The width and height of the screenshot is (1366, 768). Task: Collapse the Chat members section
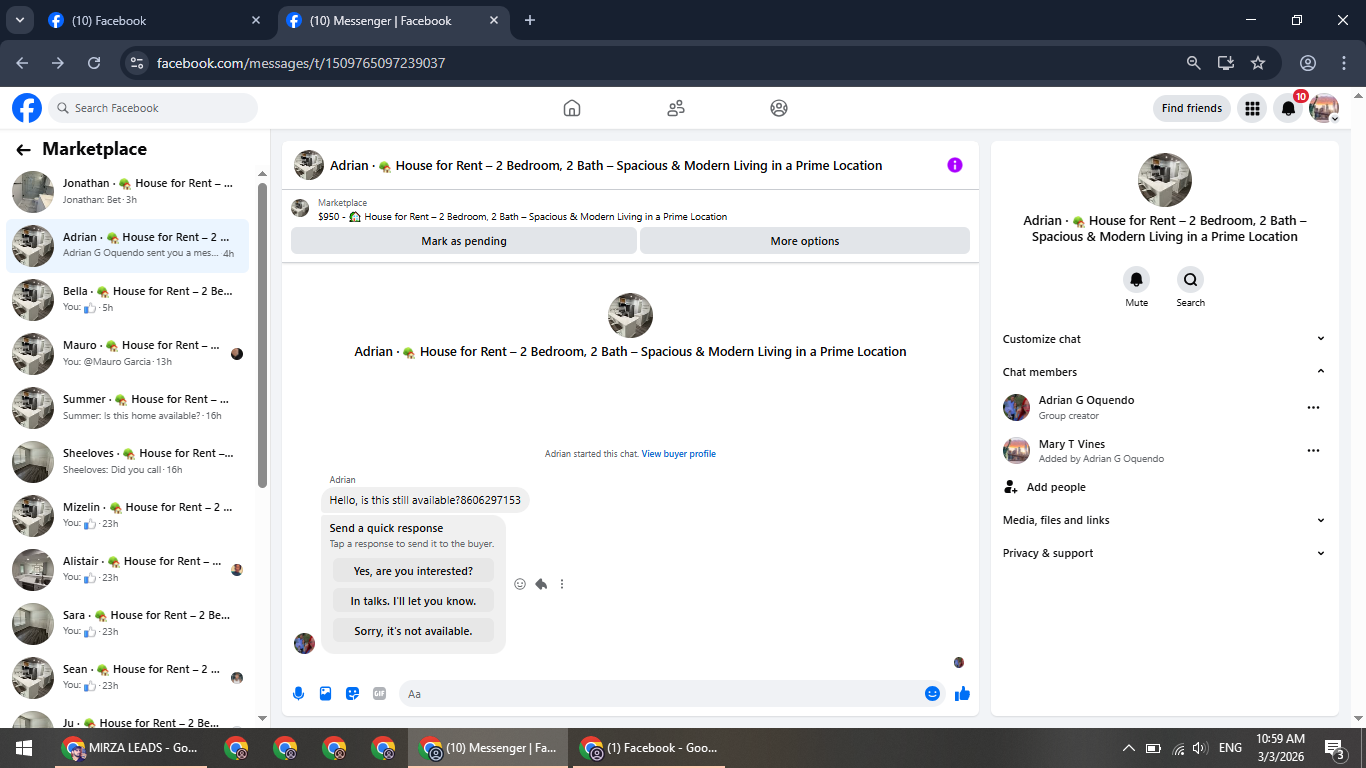tap(1164, 372)
